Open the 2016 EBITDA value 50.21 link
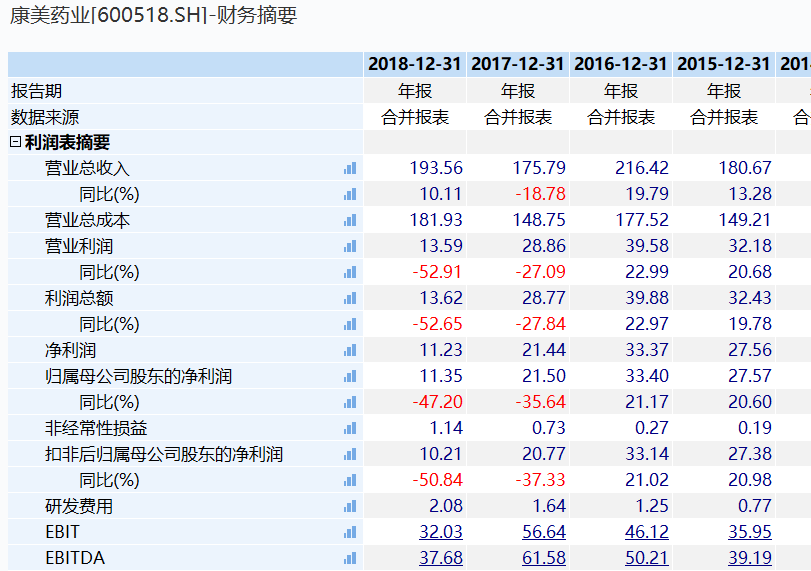 [647, 558]
